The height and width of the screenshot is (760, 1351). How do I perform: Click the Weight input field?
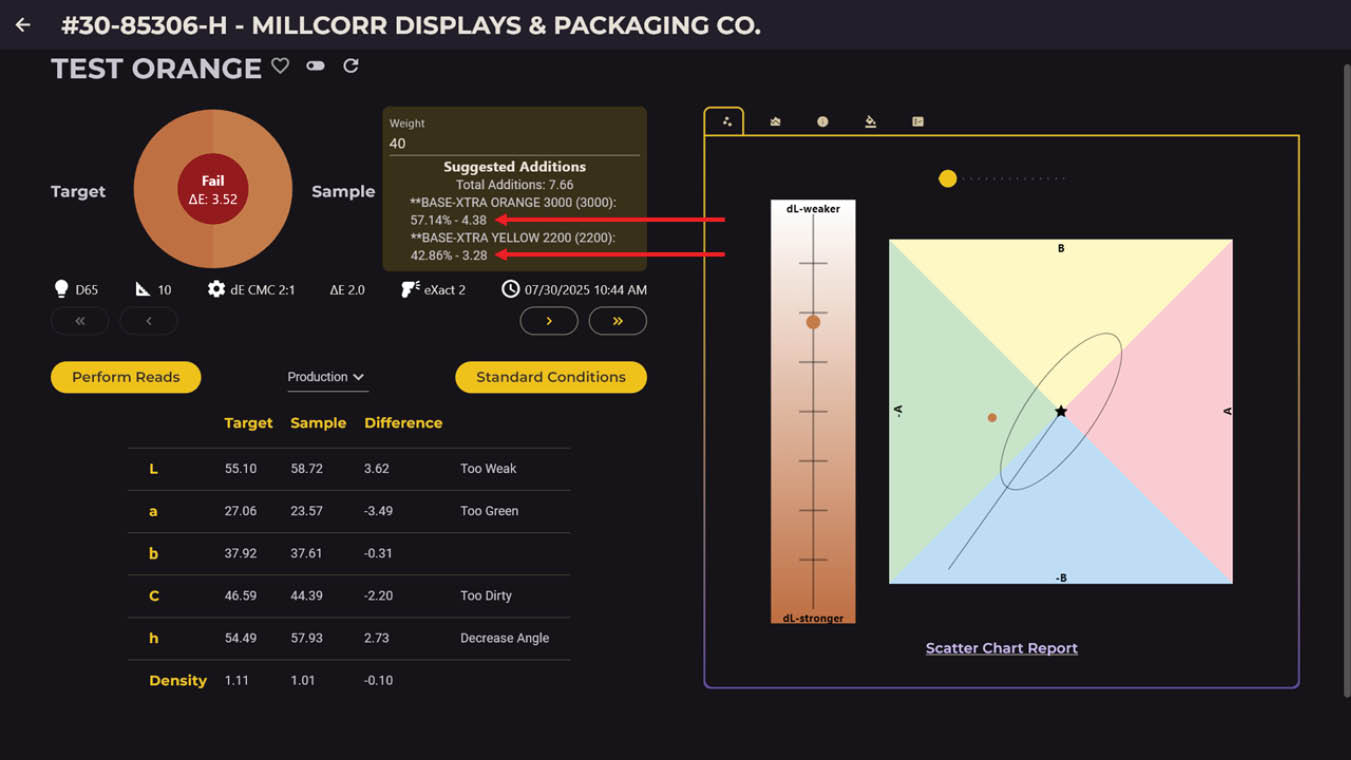coord(514,143)
